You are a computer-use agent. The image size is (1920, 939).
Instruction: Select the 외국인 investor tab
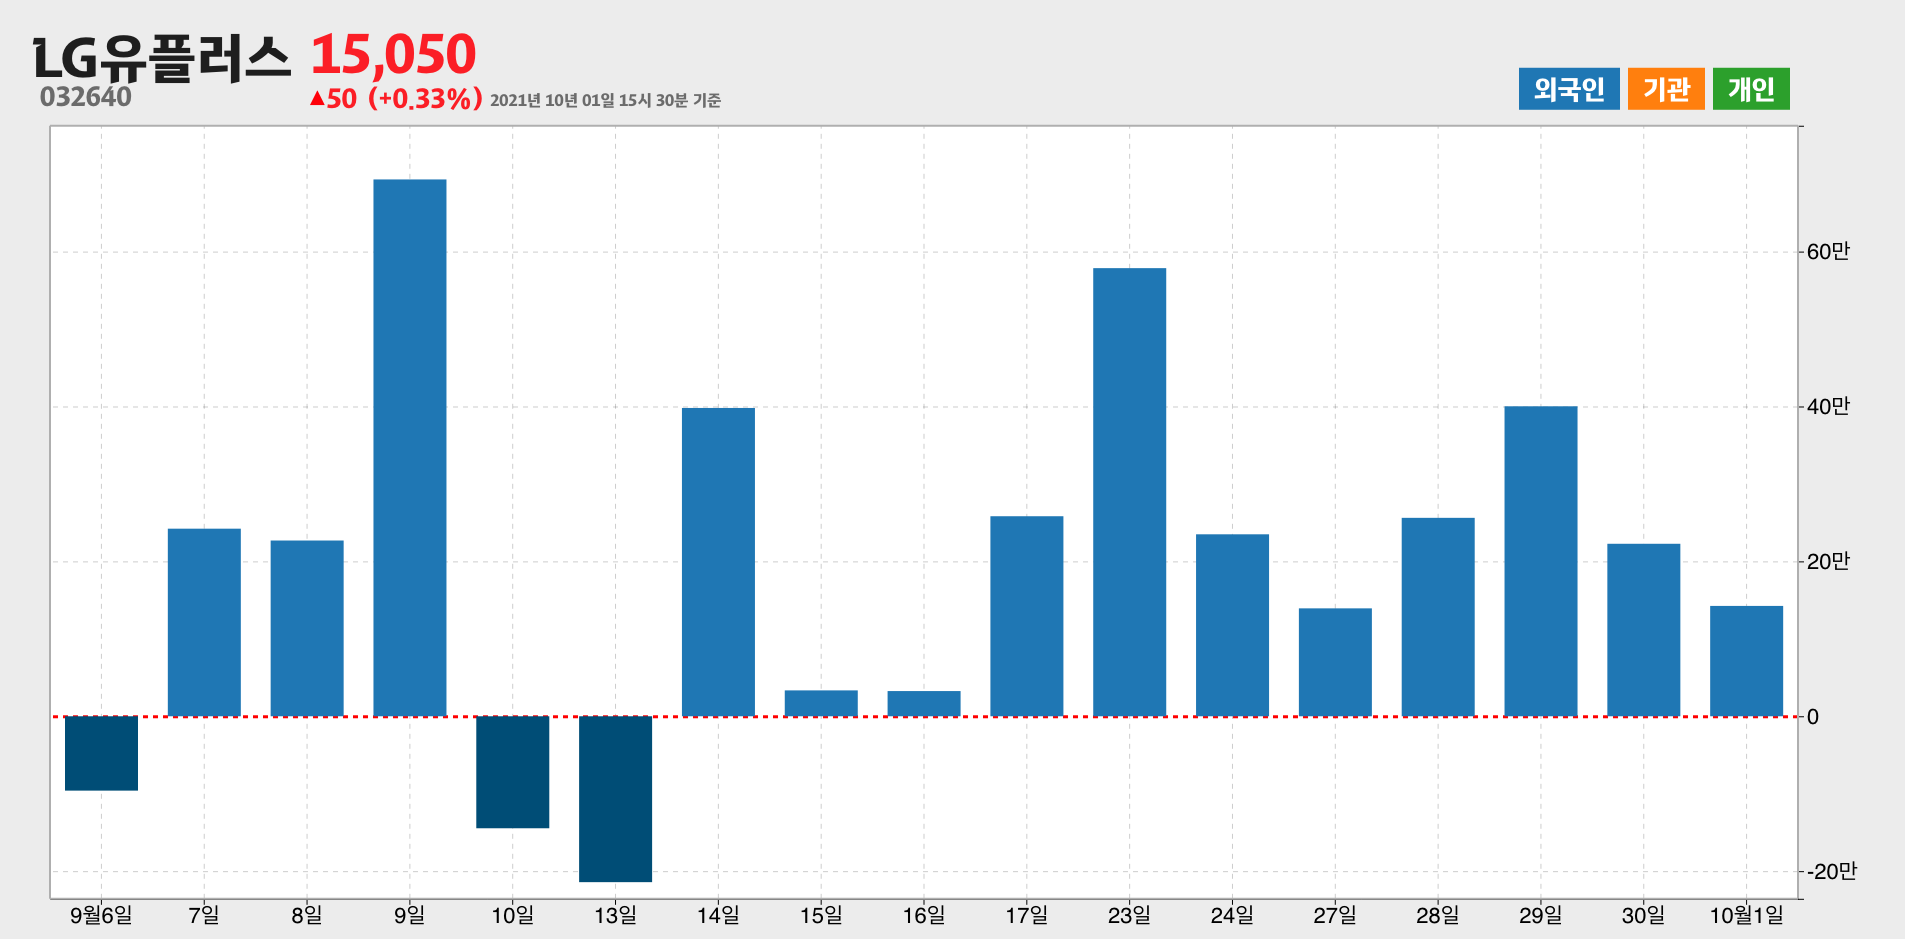click(1568, 89)
